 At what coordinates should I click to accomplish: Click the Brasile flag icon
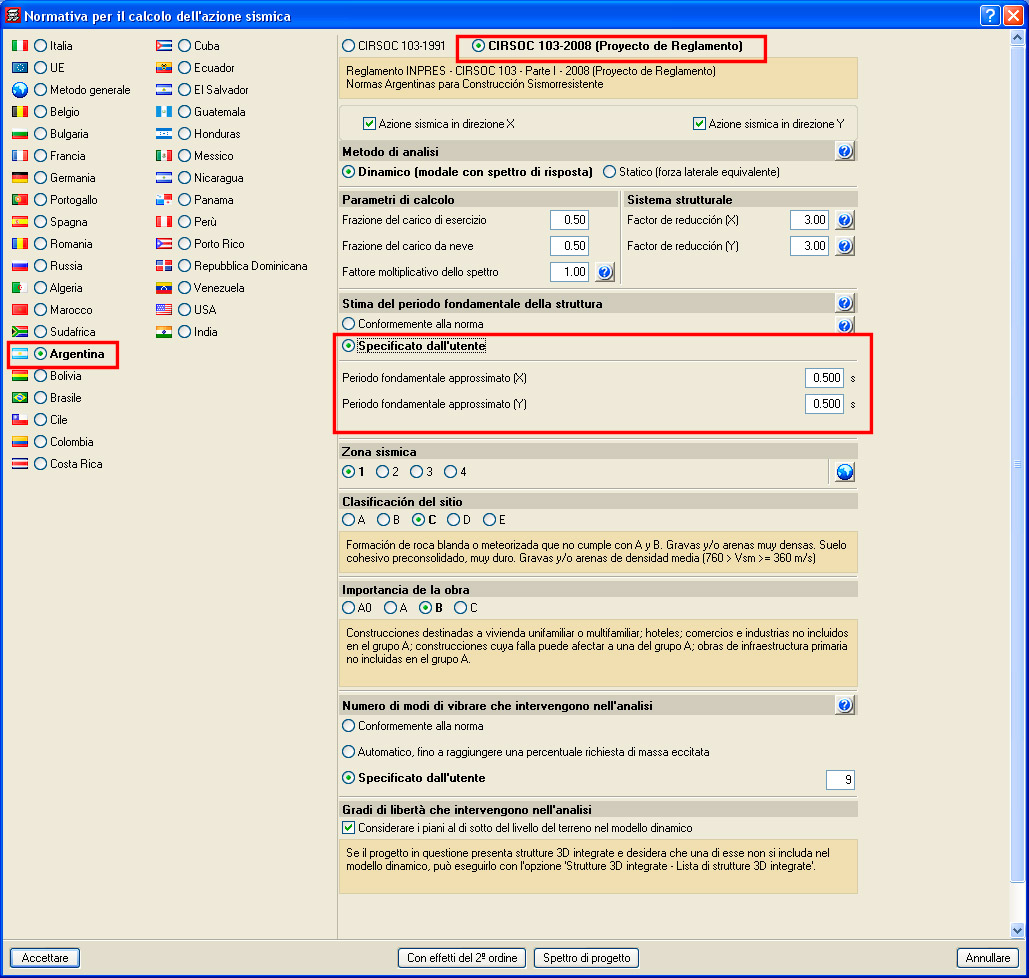pos(20,398)
